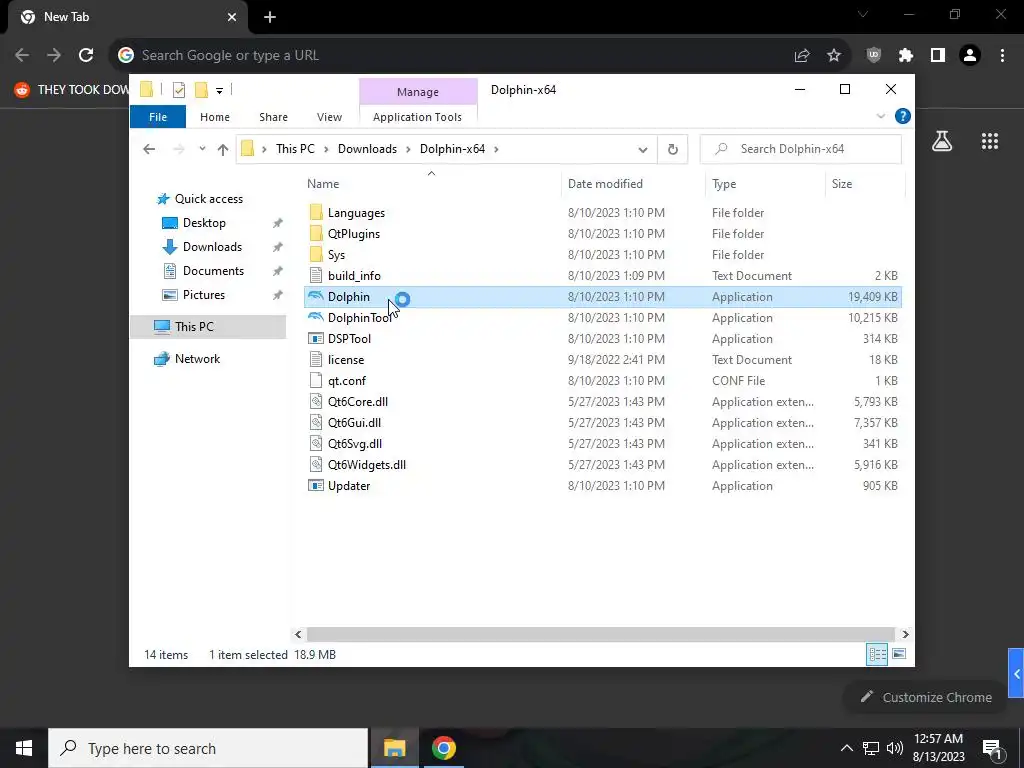This screenshot has width=1024, height=768.
Task: Click the Explorer Help question mark icon
Action: (903, 116)
